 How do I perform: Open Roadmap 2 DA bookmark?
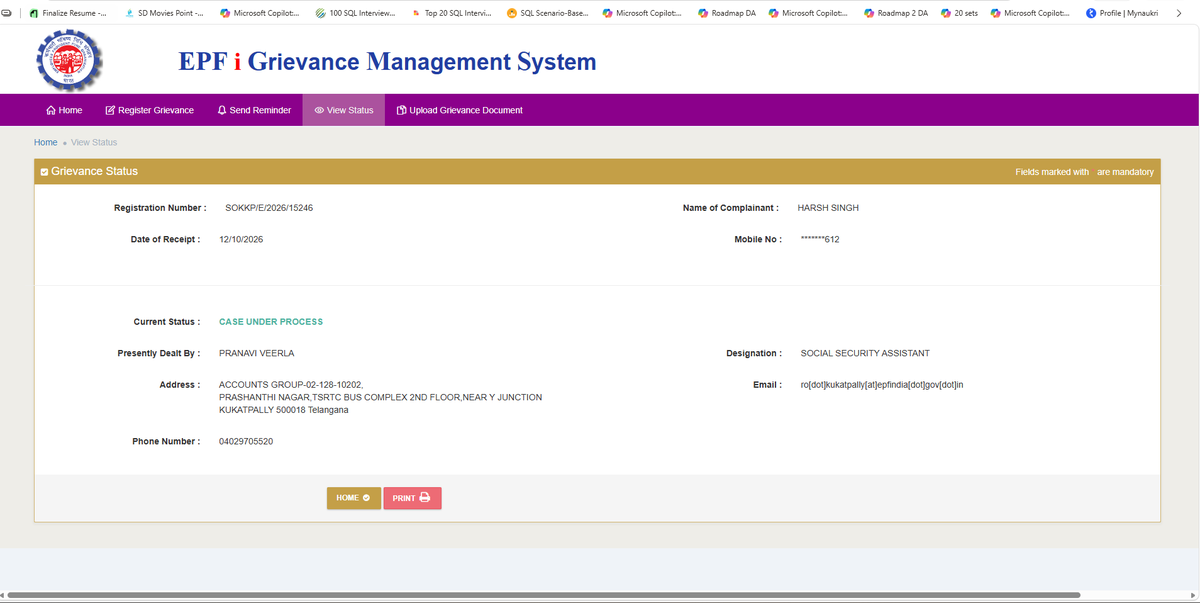[x=896, y=13]
